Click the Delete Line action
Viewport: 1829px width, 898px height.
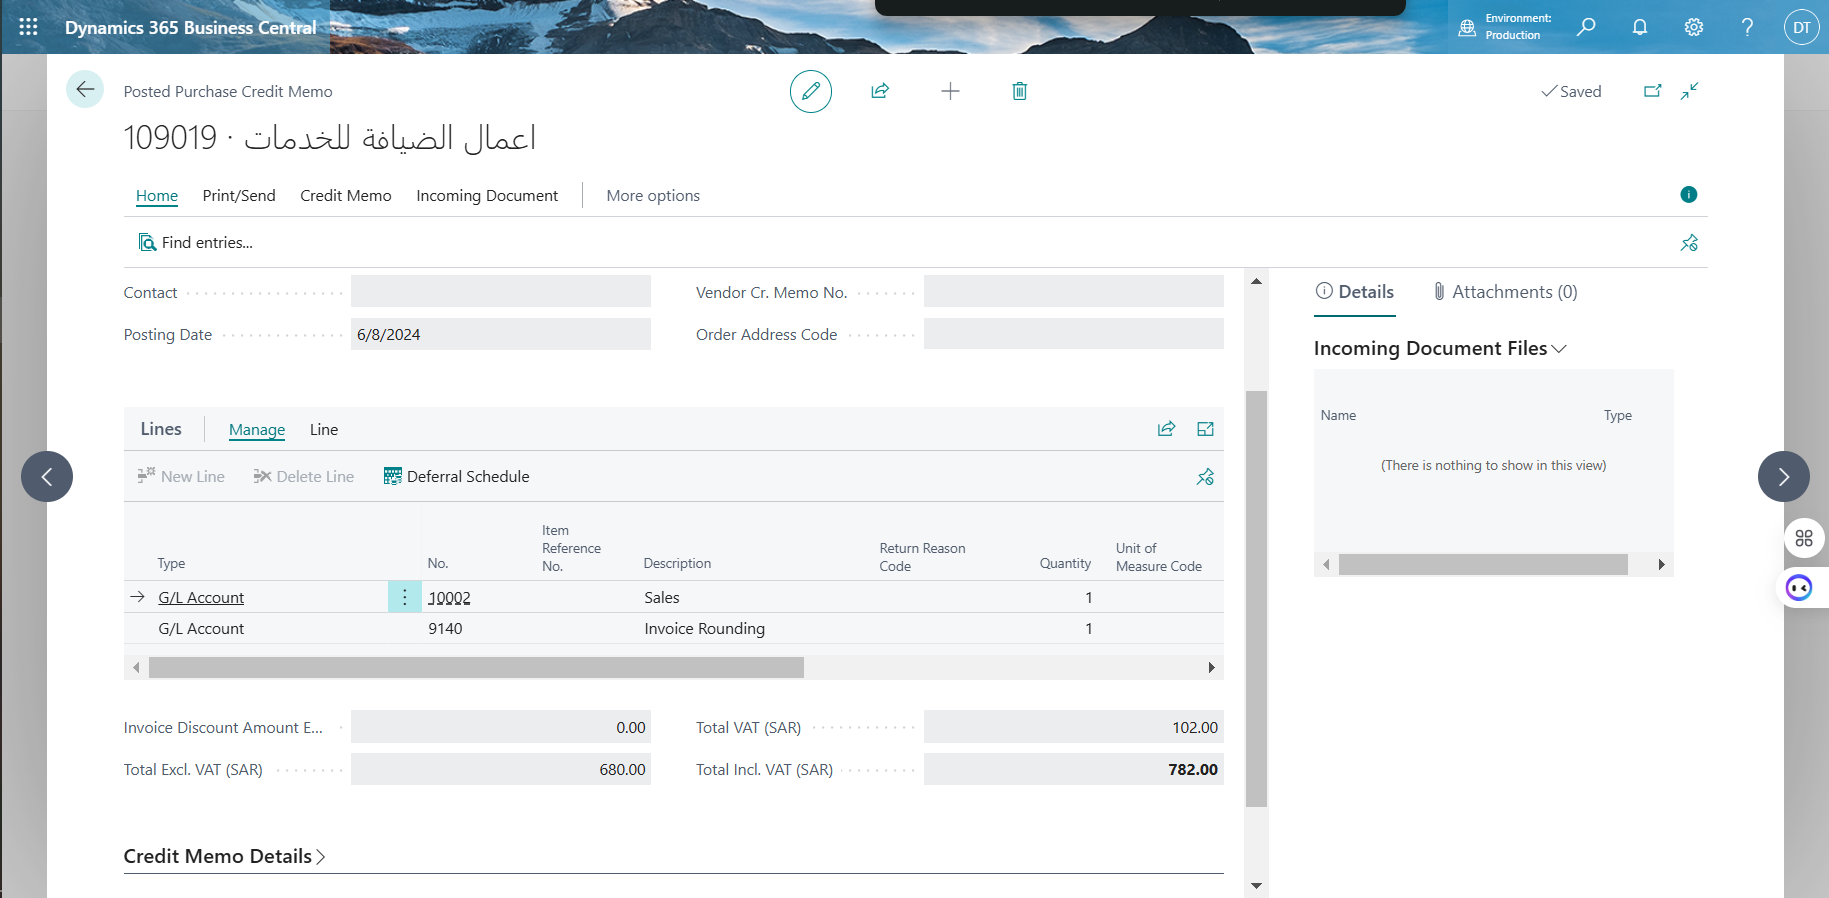303,476
